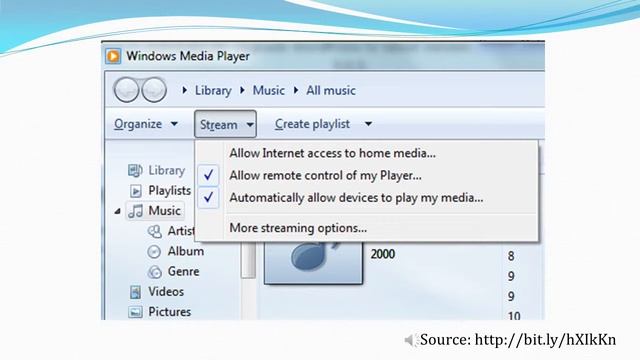Click the Windows Media Player title icon

coord(113,56)
